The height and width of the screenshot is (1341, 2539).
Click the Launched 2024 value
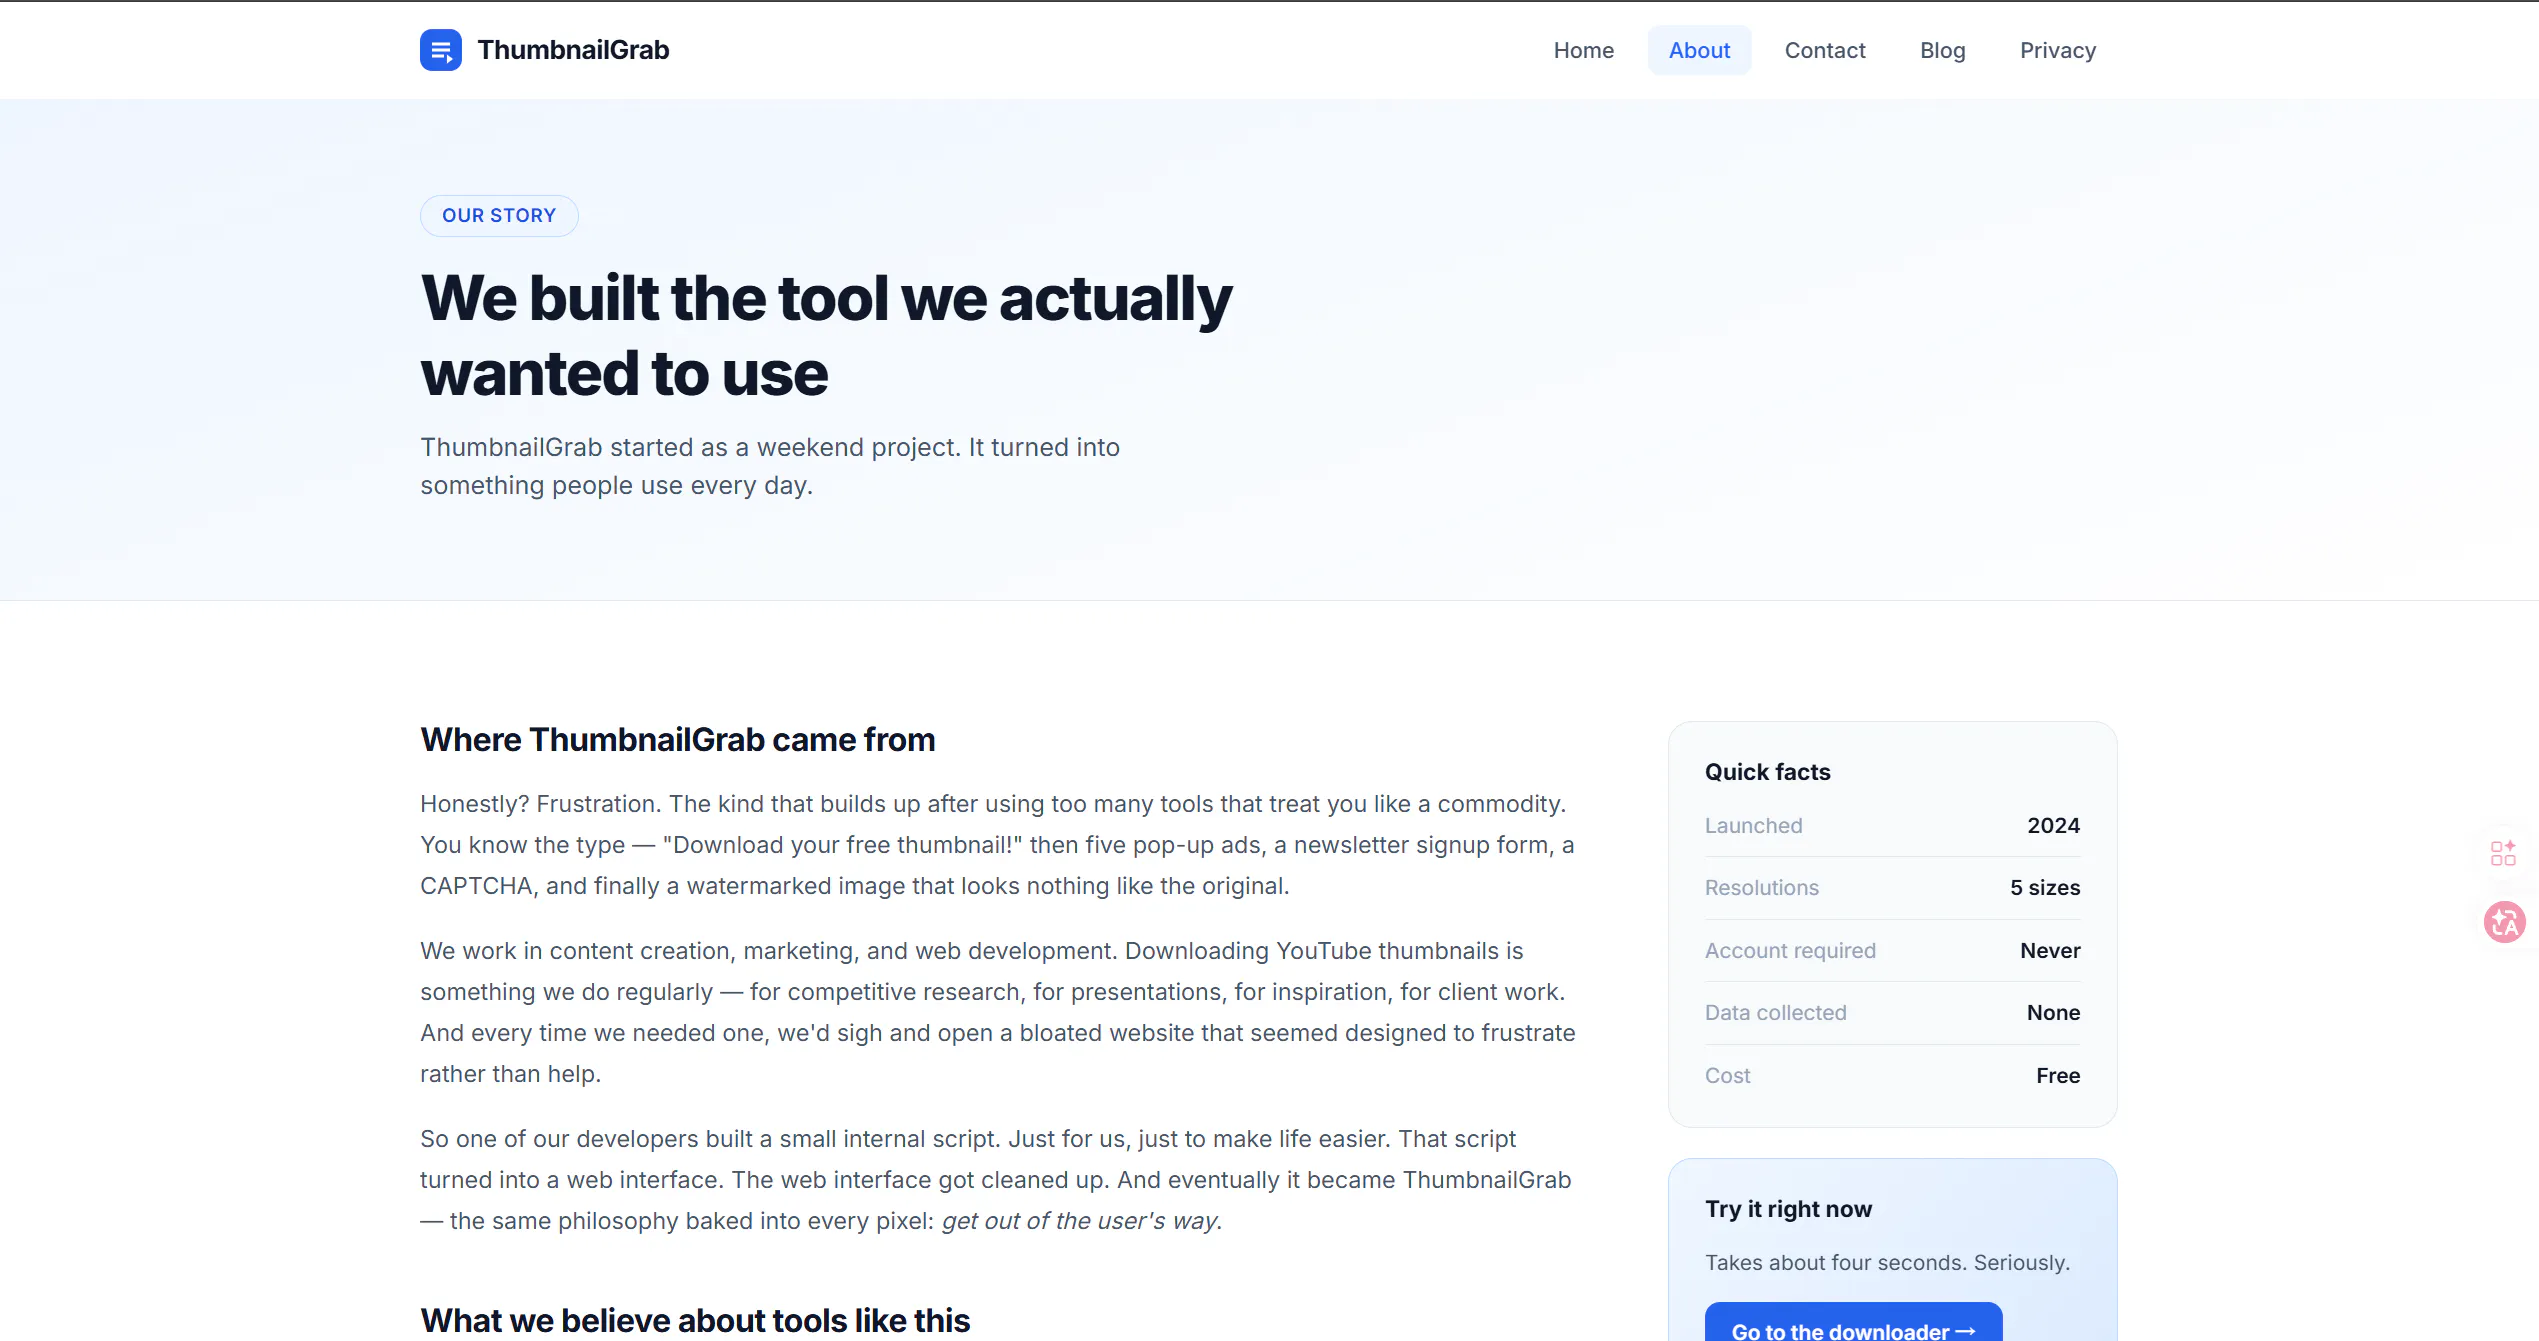tap(2053, 826)
